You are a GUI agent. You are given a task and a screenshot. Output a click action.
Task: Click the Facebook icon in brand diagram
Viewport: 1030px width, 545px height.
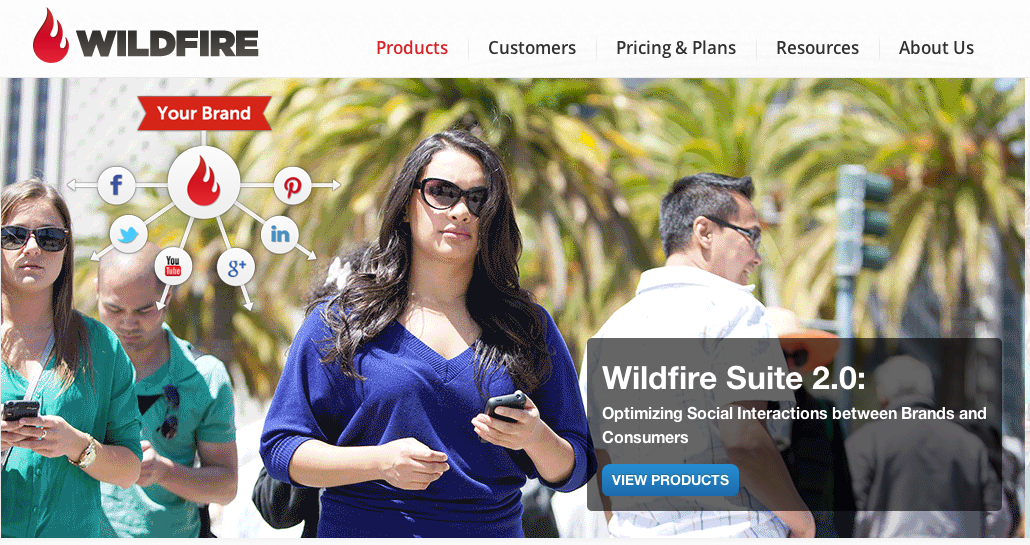pyautogui.click(x=116, y=185)
